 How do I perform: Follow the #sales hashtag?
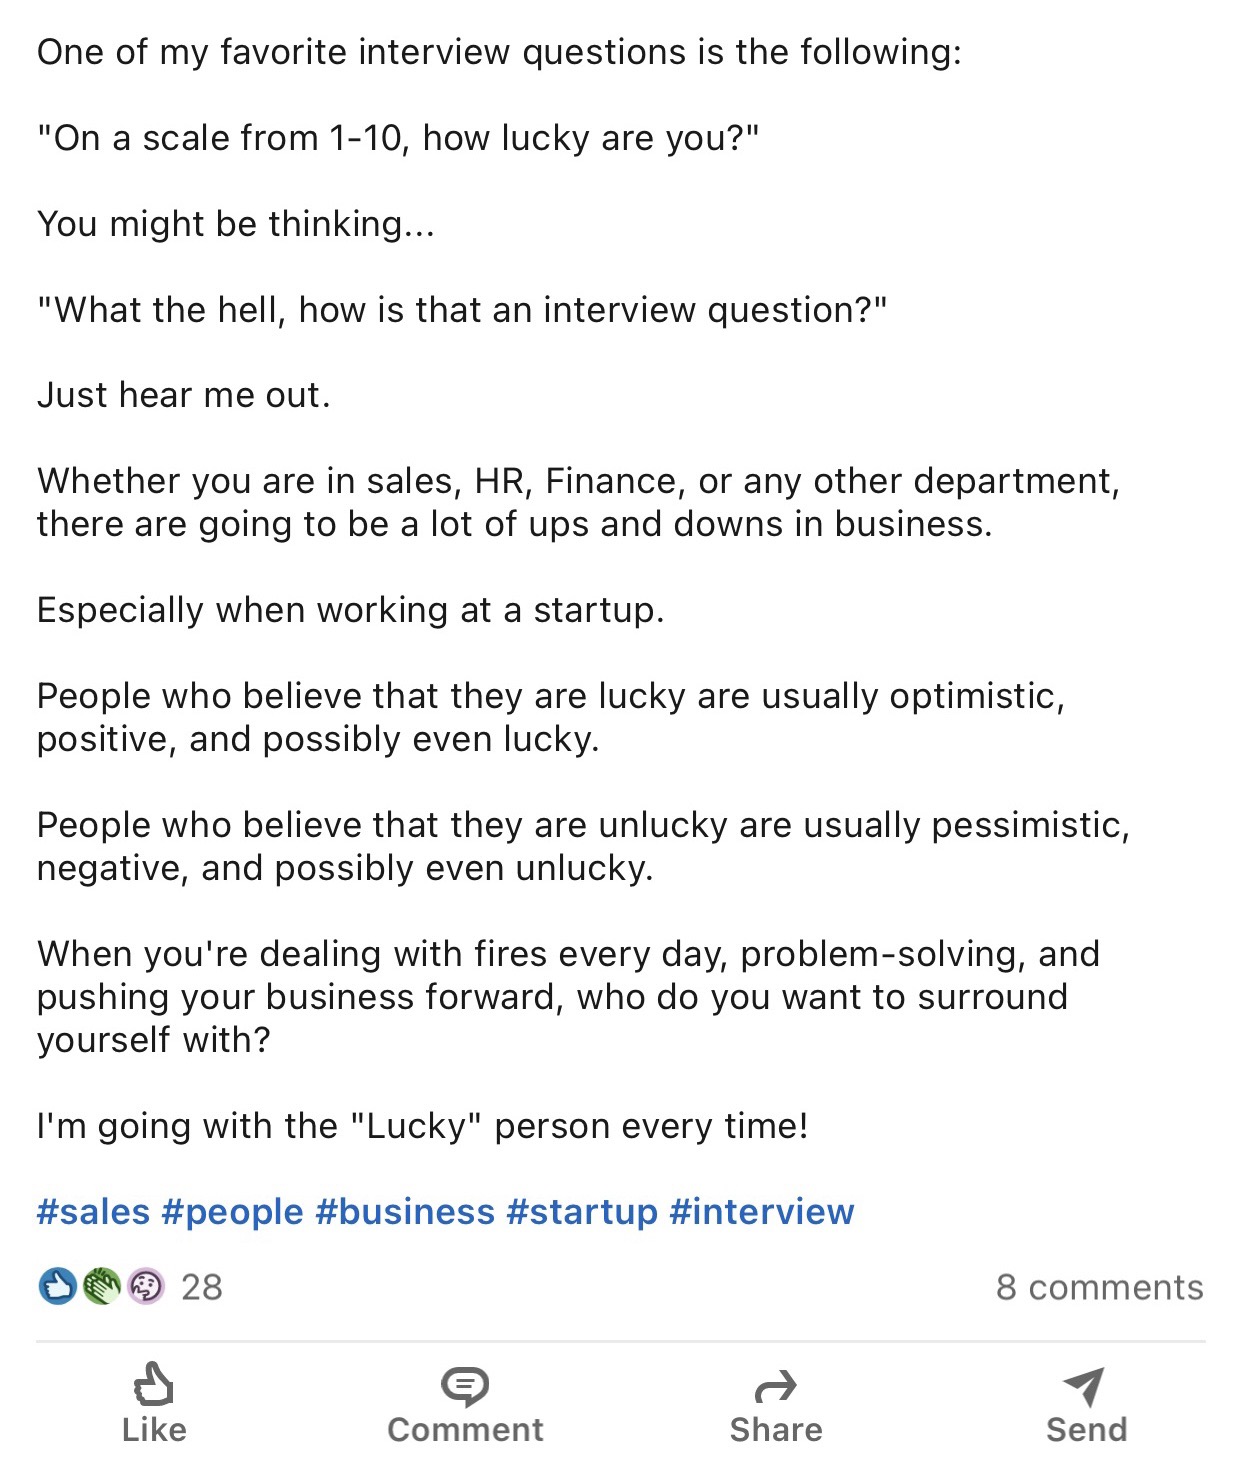click(93, 1212)
